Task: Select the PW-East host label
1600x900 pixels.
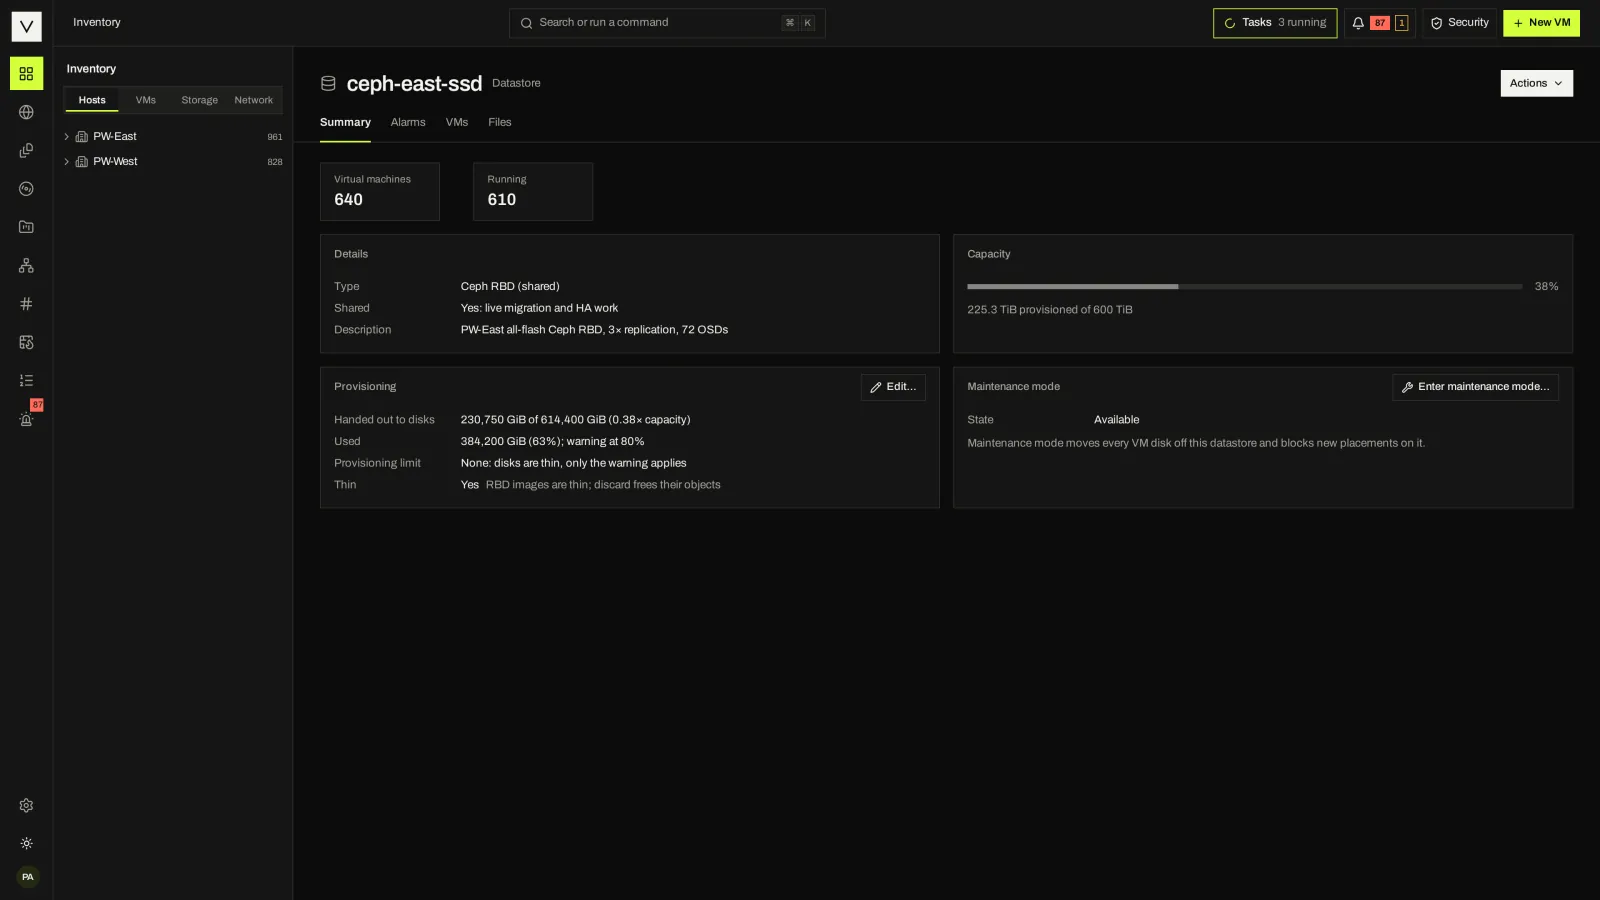Action: [x=115, y=137]
